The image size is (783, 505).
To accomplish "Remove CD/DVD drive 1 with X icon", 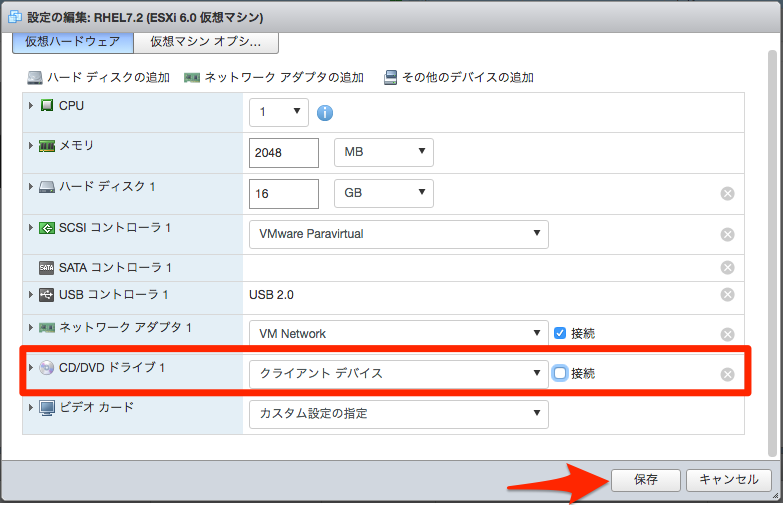I will (728, 374).
